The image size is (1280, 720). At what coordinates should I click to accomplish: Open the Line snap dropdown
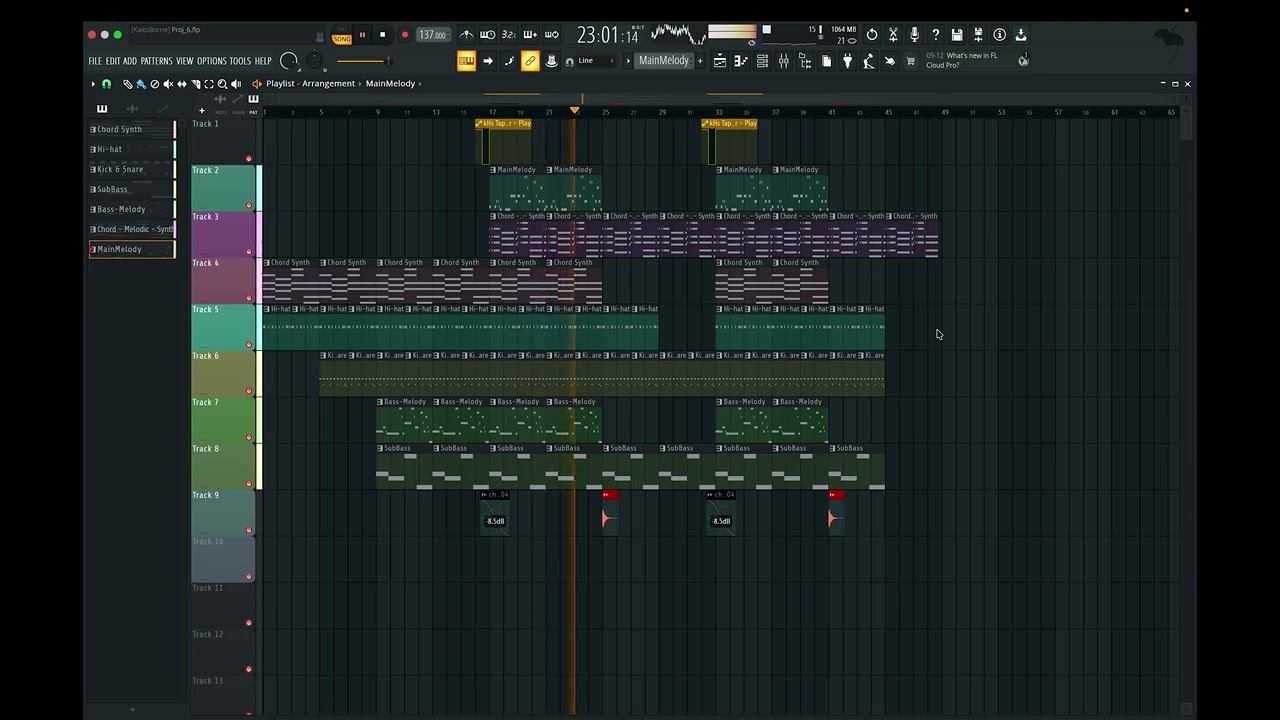point(595,60)
